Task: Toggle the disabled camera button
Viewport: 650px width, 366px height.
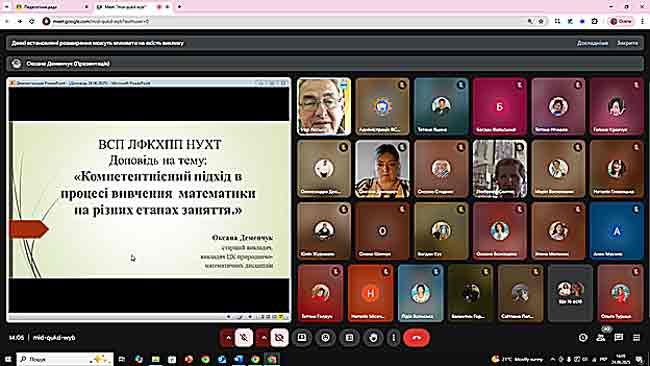Action: (x=279, y=338)
